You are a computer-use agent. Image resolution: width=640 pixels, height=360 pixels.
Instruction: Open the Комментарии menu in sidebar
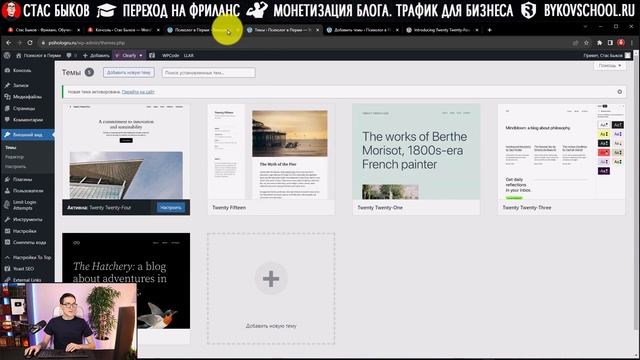pyautogui.click(x=27, y=120)
